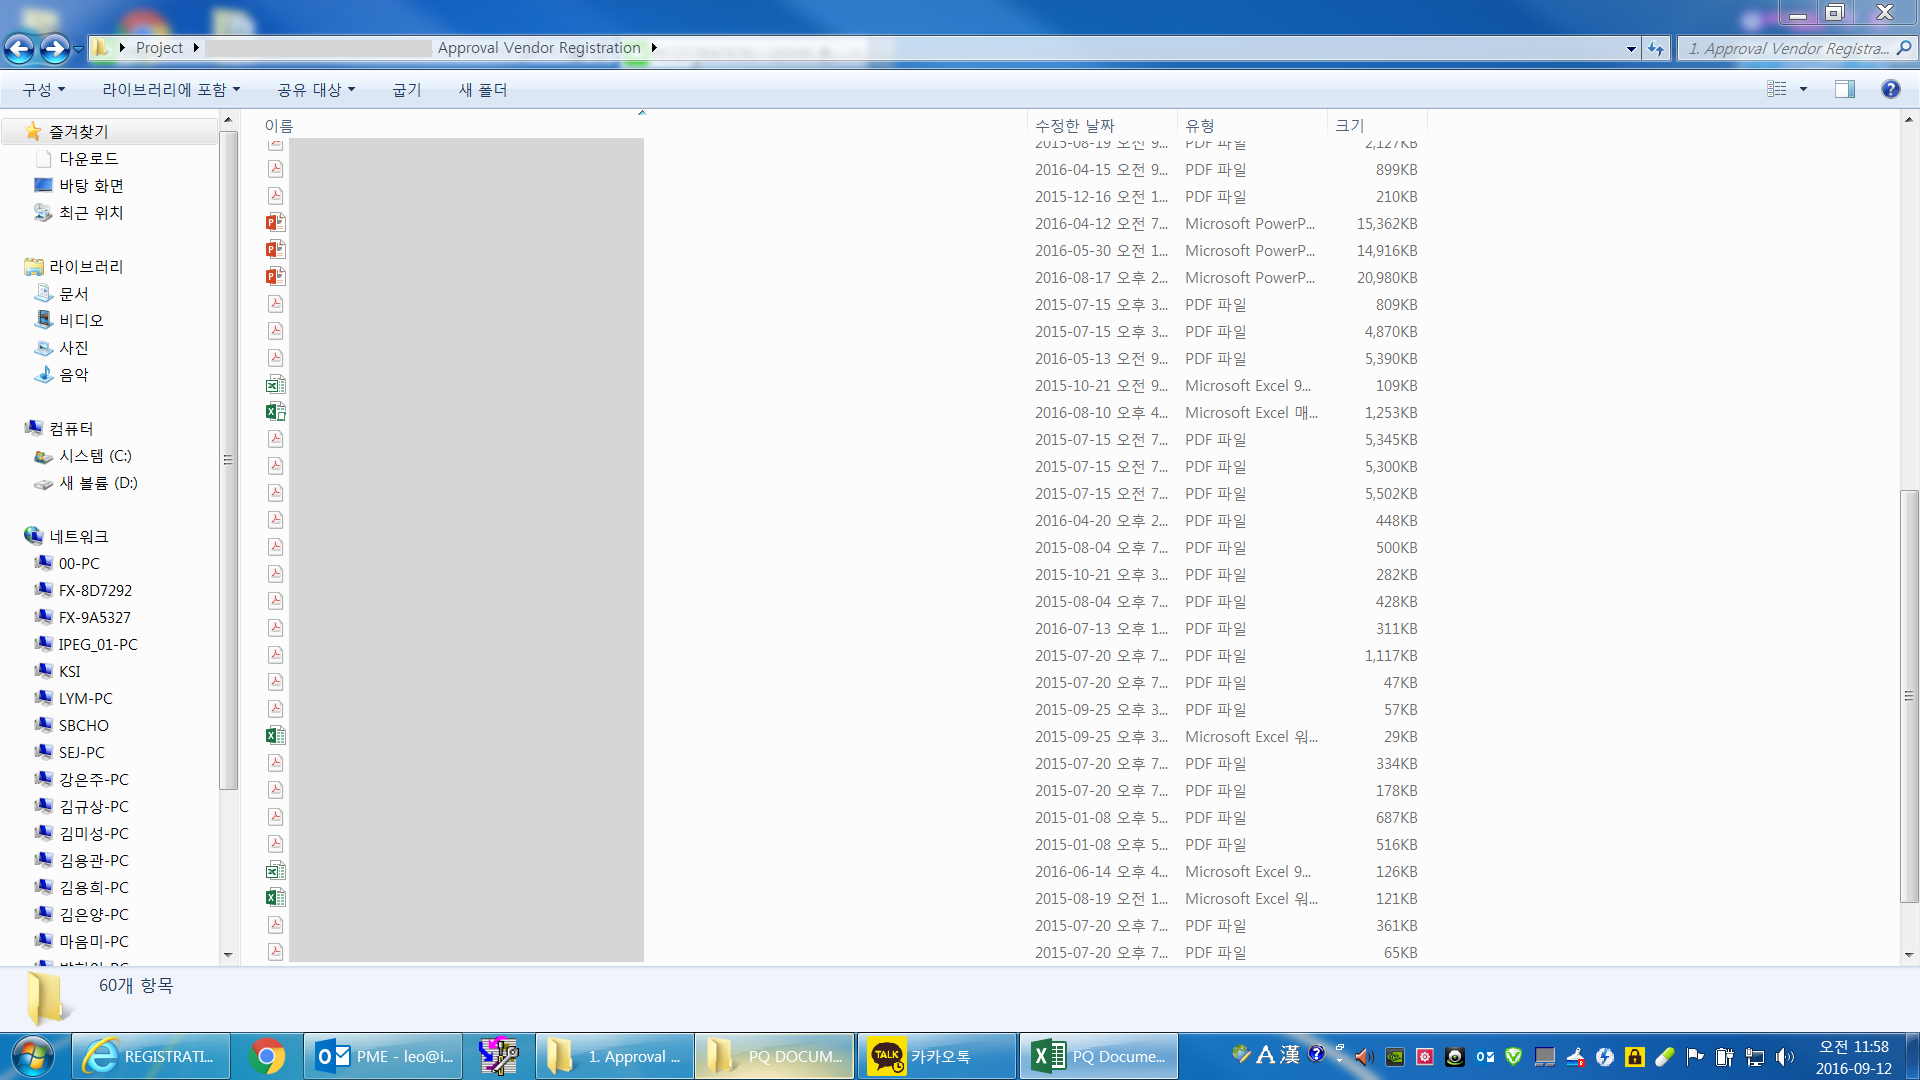1920x1080 pixels.
Task: Open 시스템 (C:) drive in sidebar
Action: pyautogui.click(x=95, y=456)
